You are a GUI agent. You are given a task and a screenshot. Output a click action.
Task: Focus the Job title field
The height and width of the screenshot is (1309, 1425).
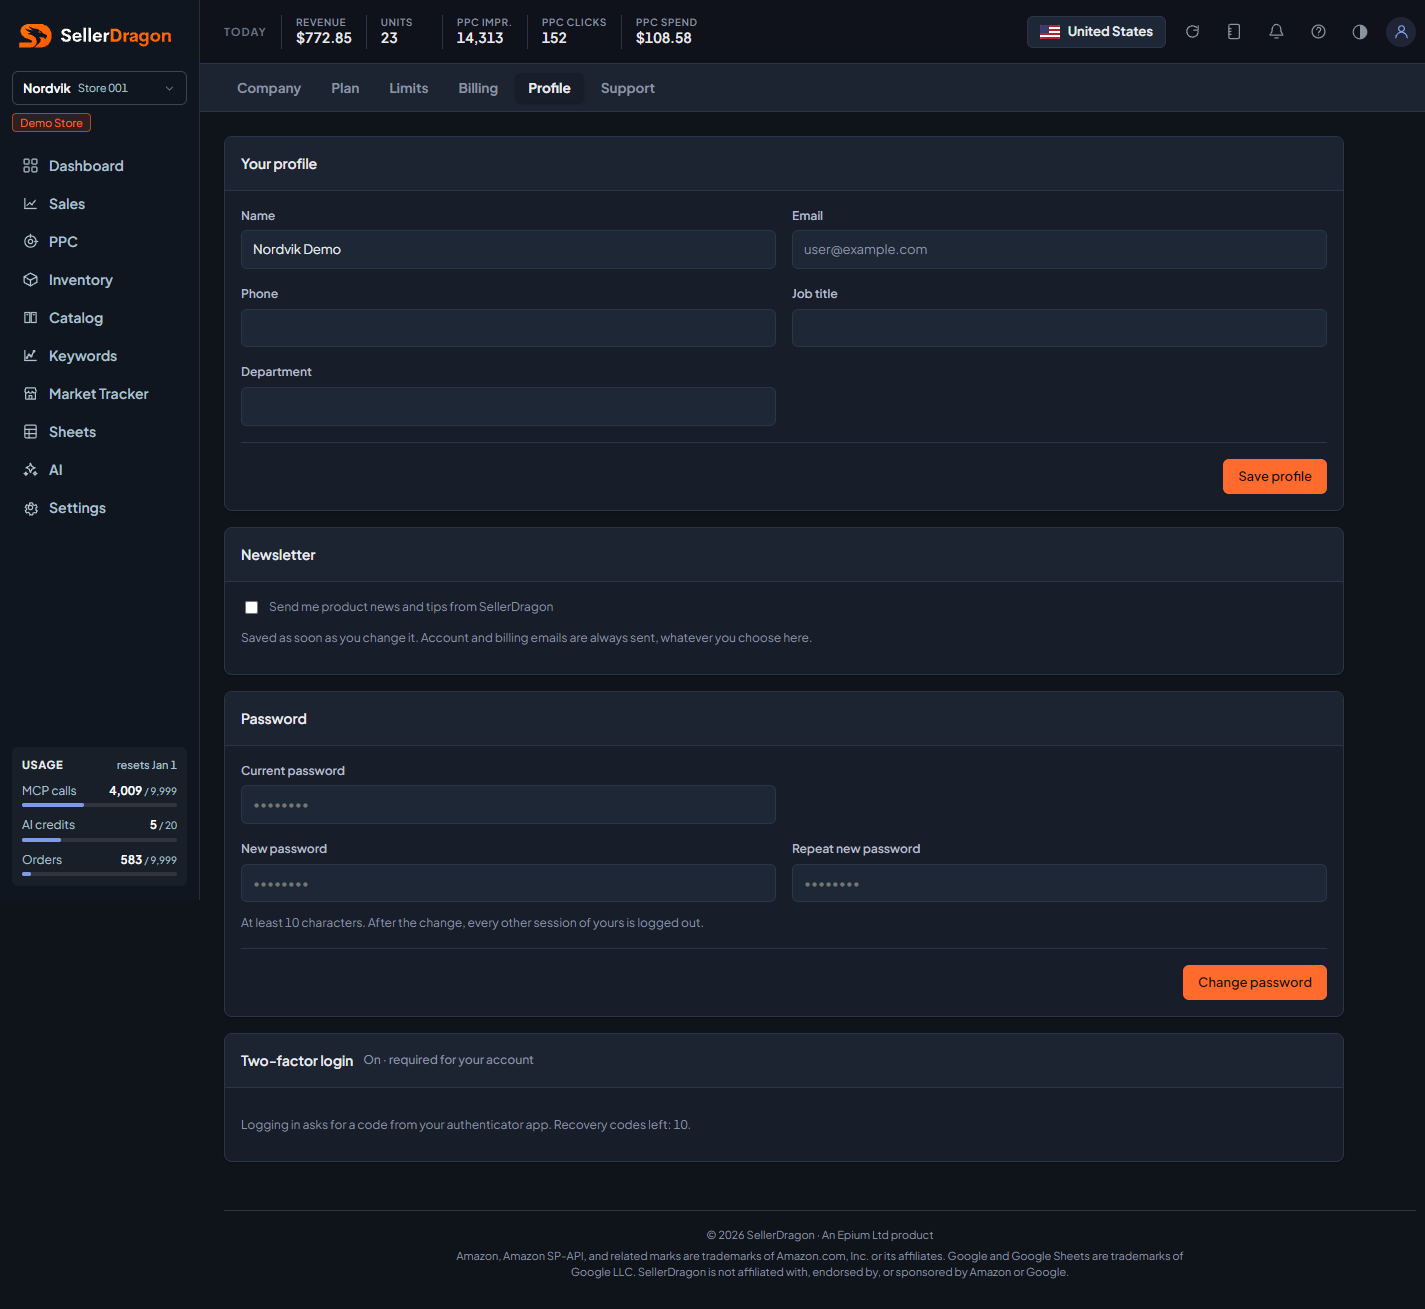coord(1059,328)
